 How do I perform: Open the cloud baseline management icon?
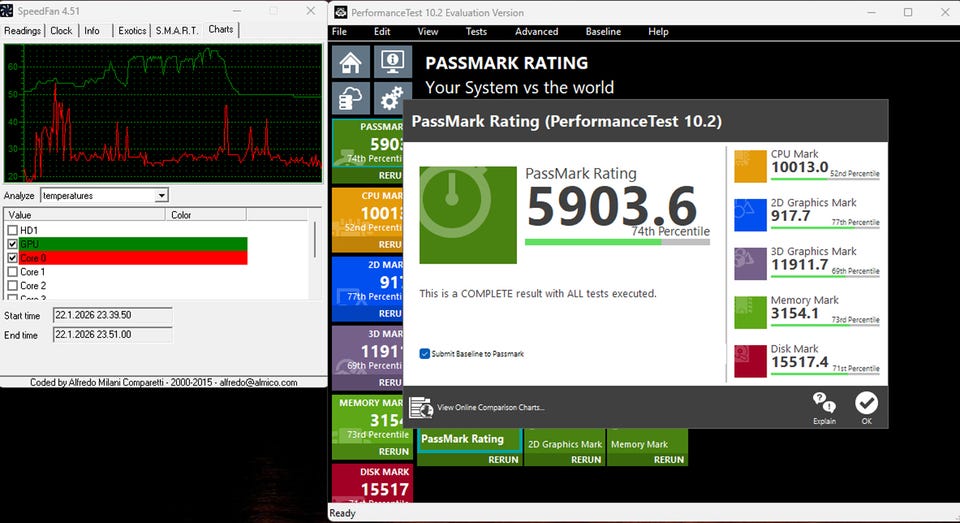(351, 98)
